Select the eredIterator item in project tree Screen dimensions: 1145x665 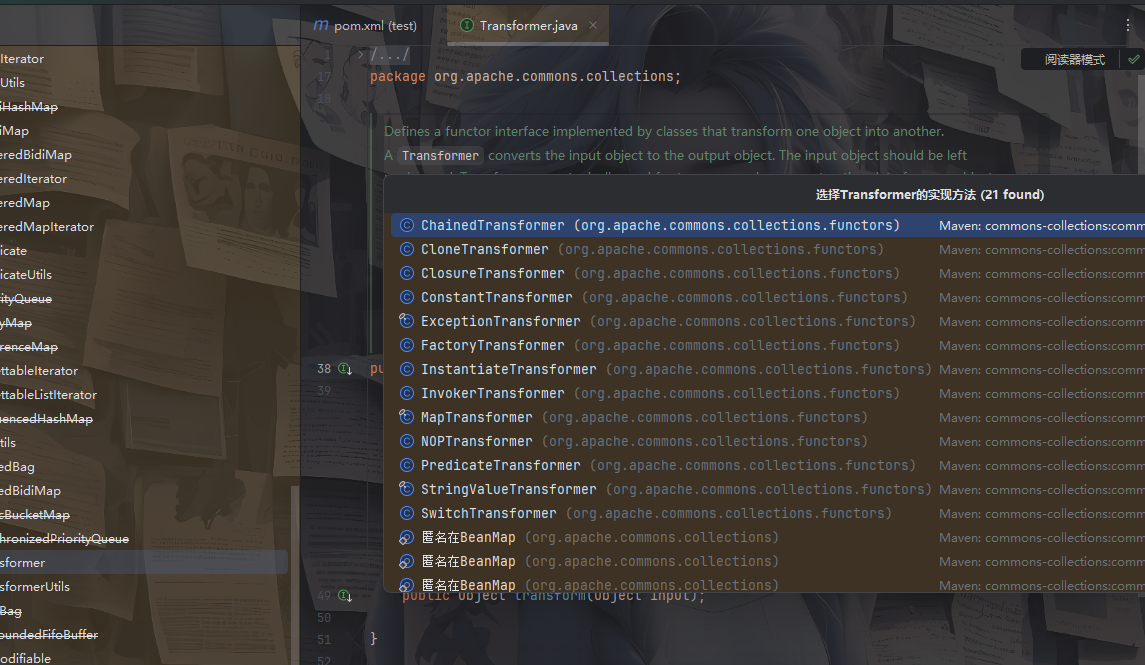click(x=34, y=179)
